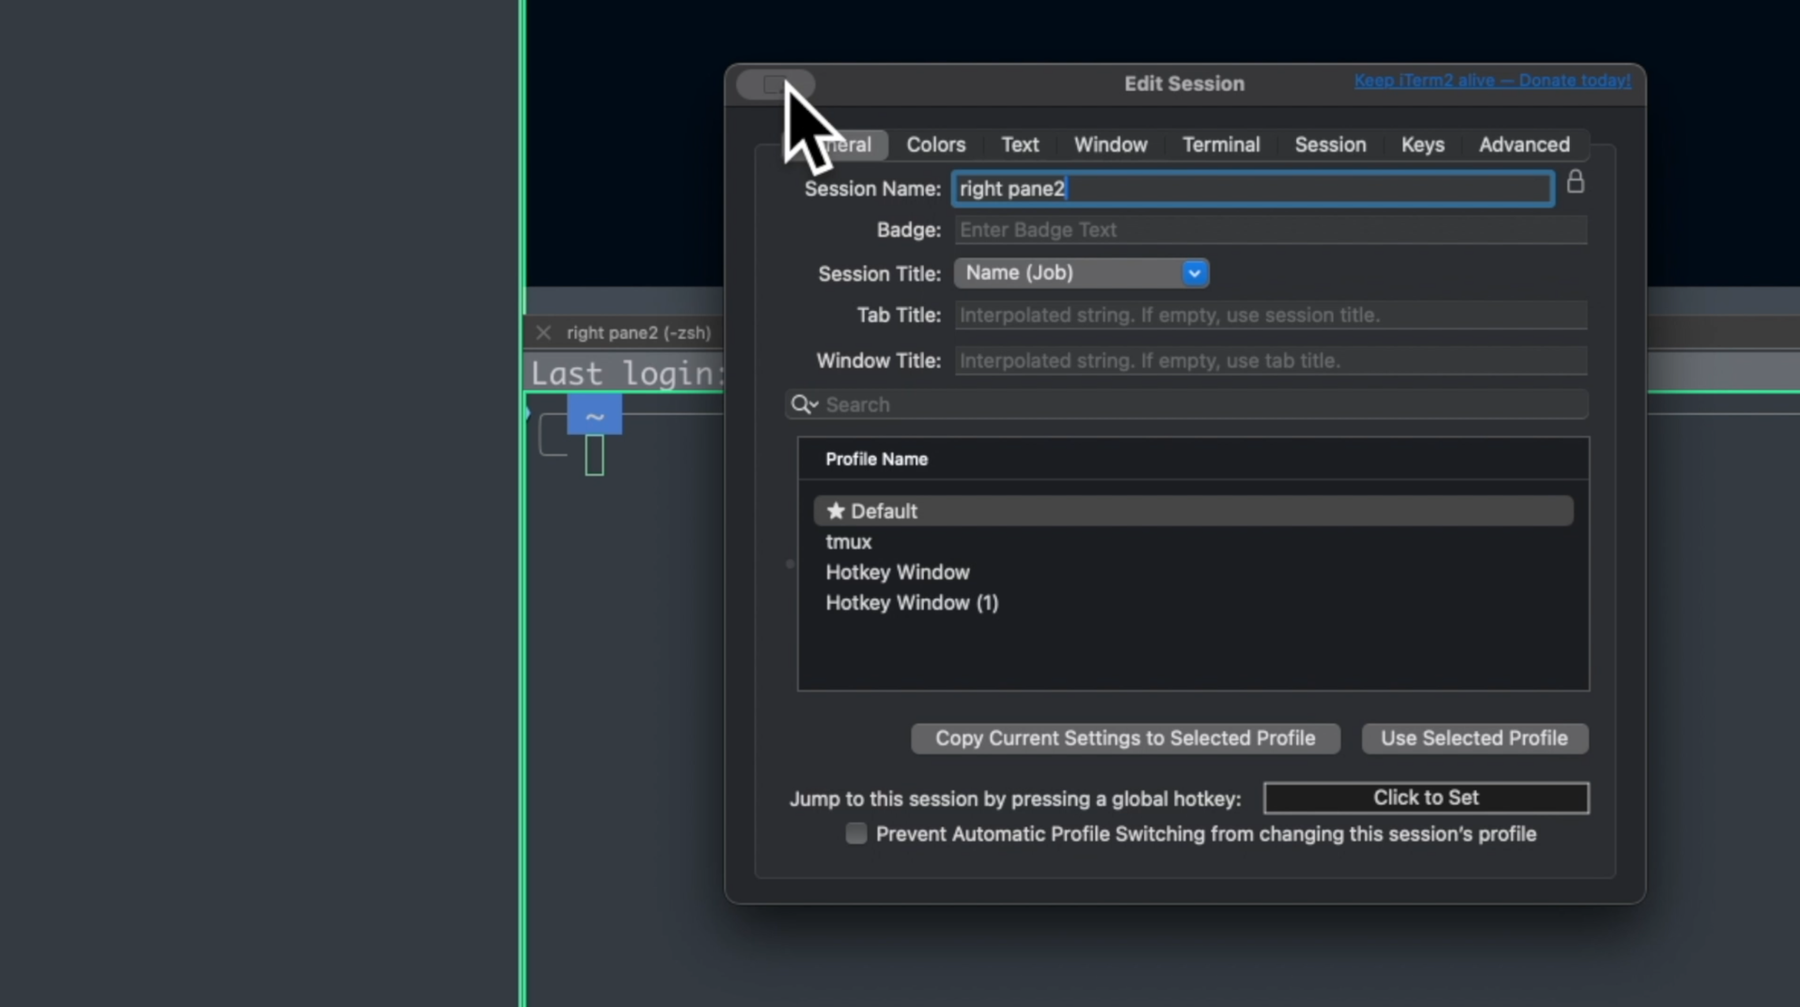The width and height of the screenshot is (1800, 1007).
Task: Select the Hotkey Window (1) profile
Action: pos(912,603)
